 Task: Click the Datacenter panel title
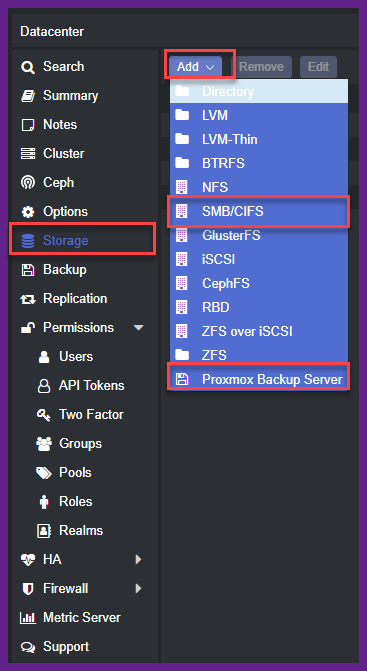click(52, 32)
